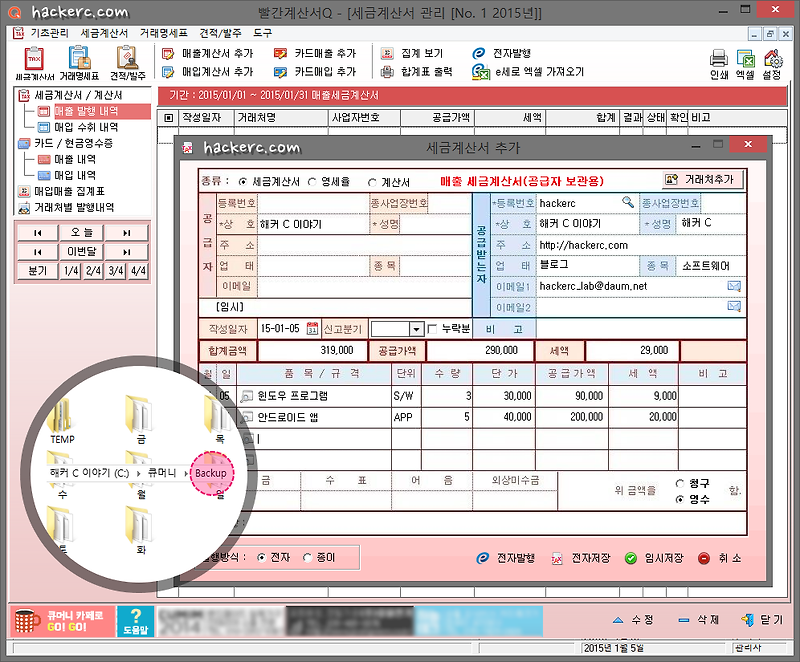Select the 청구 radio button
Viewport: 800px width, 662px height.
click(679, 483)
